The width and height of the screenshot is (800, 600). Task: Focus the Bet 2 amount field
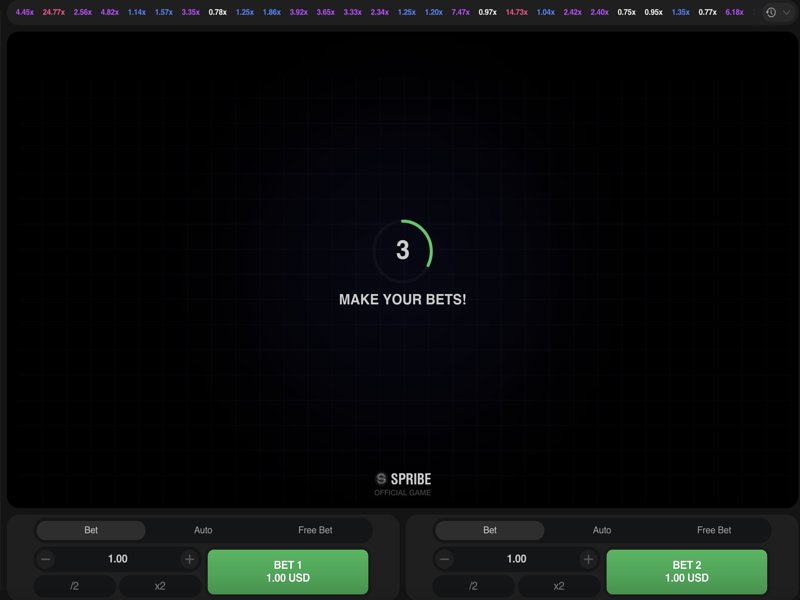click(517, 559)
